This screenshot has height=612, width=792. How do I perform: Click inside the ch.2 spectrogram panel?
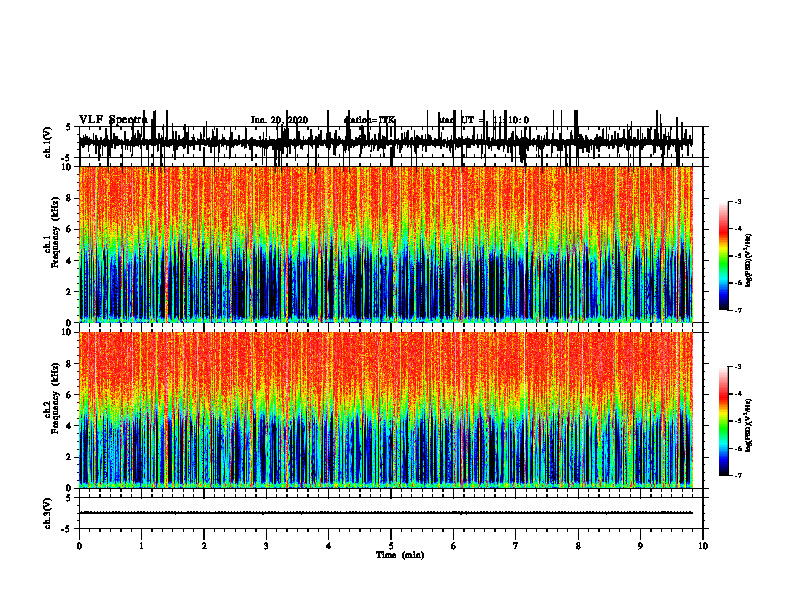(x=386, y=410)
